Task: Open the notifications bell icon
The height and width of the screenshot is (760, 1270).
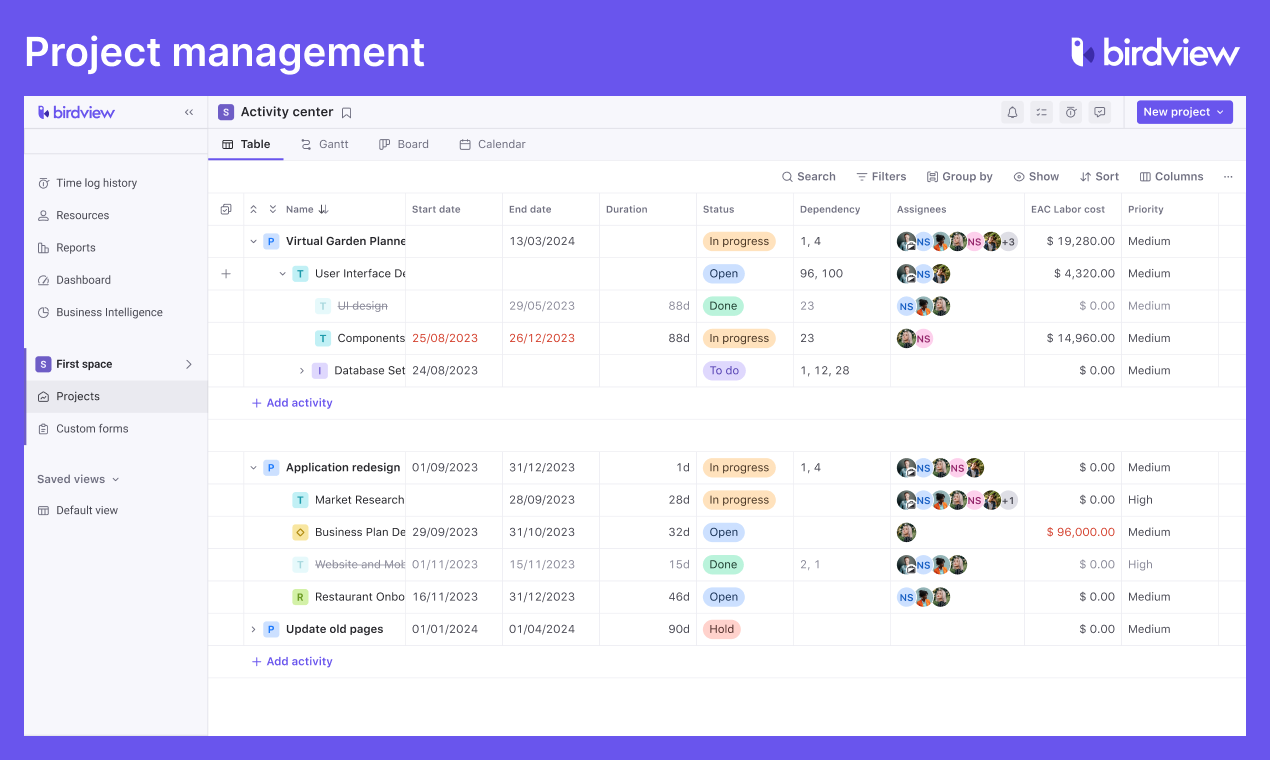Action: [1012, 112]
